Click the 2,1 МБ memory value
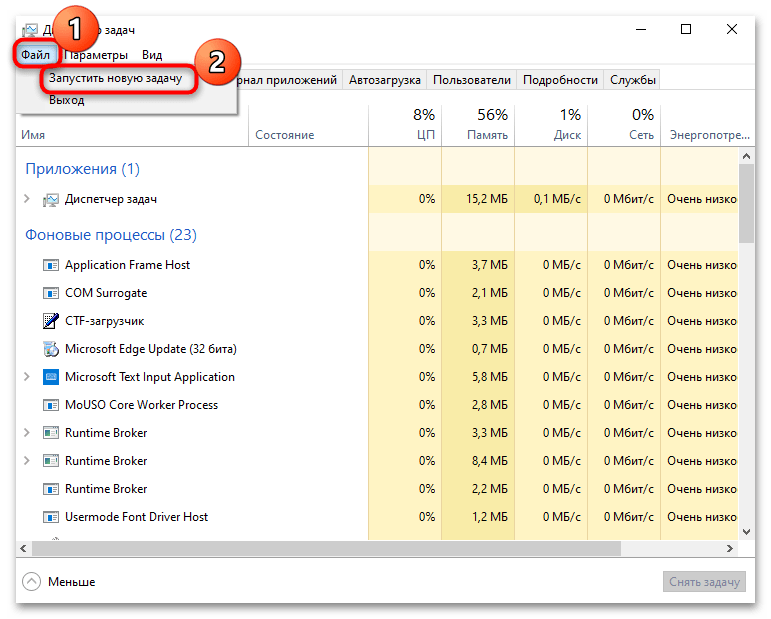This screenshot has width=771, height=619. point(490,293)
